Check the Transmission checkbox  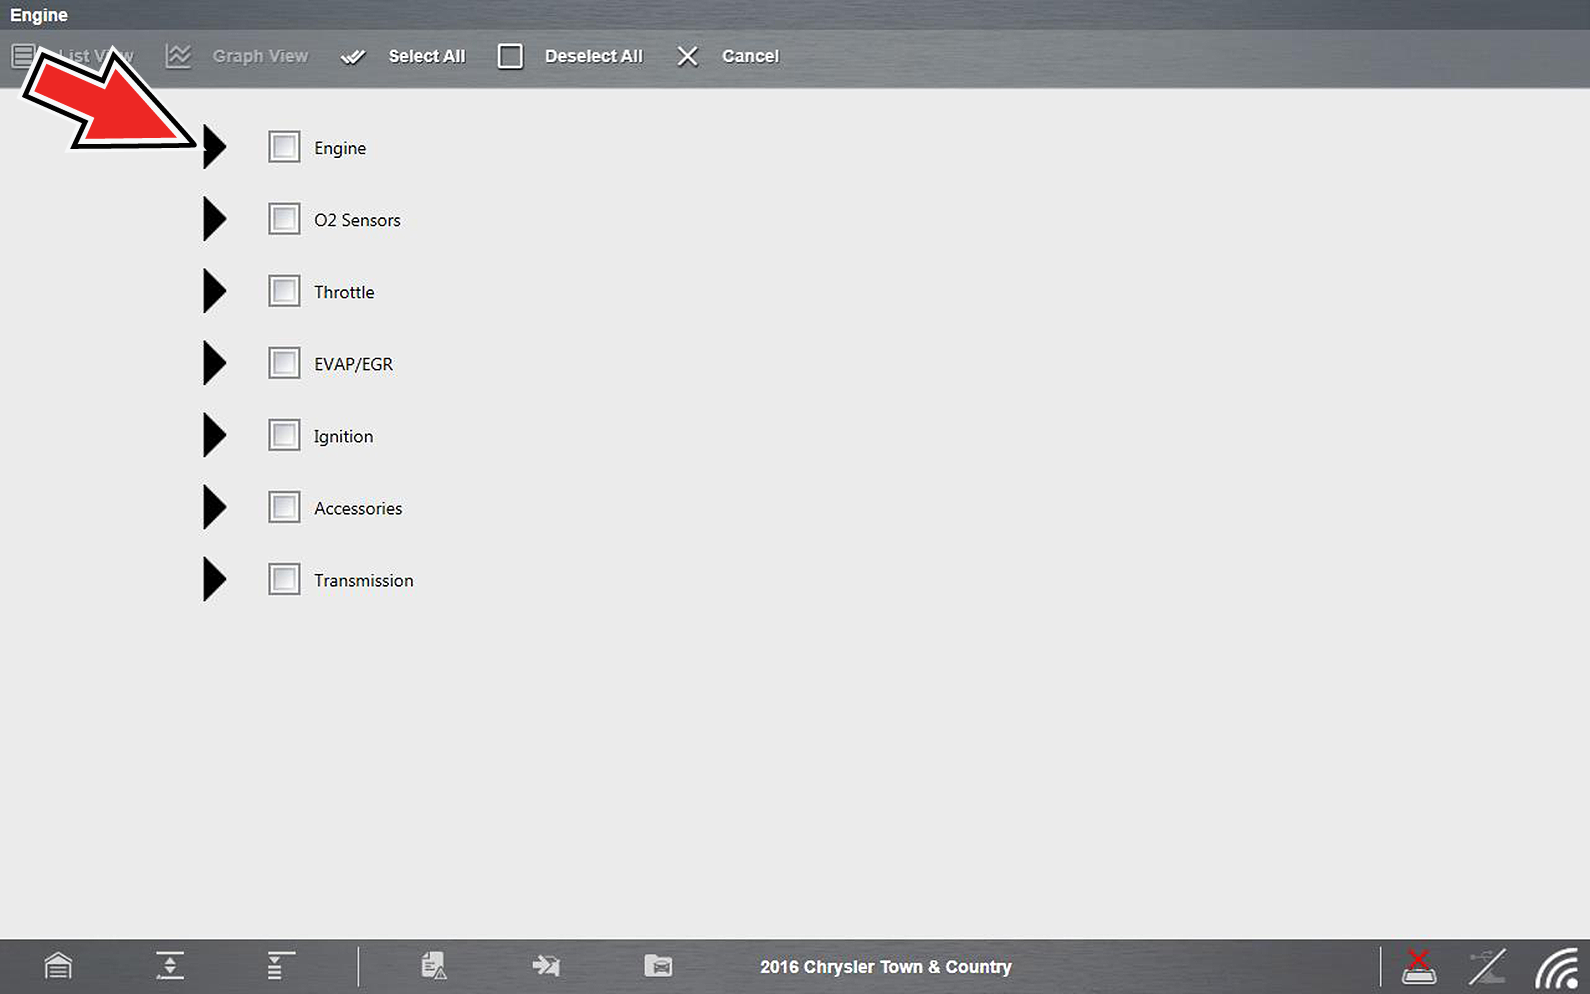pos(284,579)
